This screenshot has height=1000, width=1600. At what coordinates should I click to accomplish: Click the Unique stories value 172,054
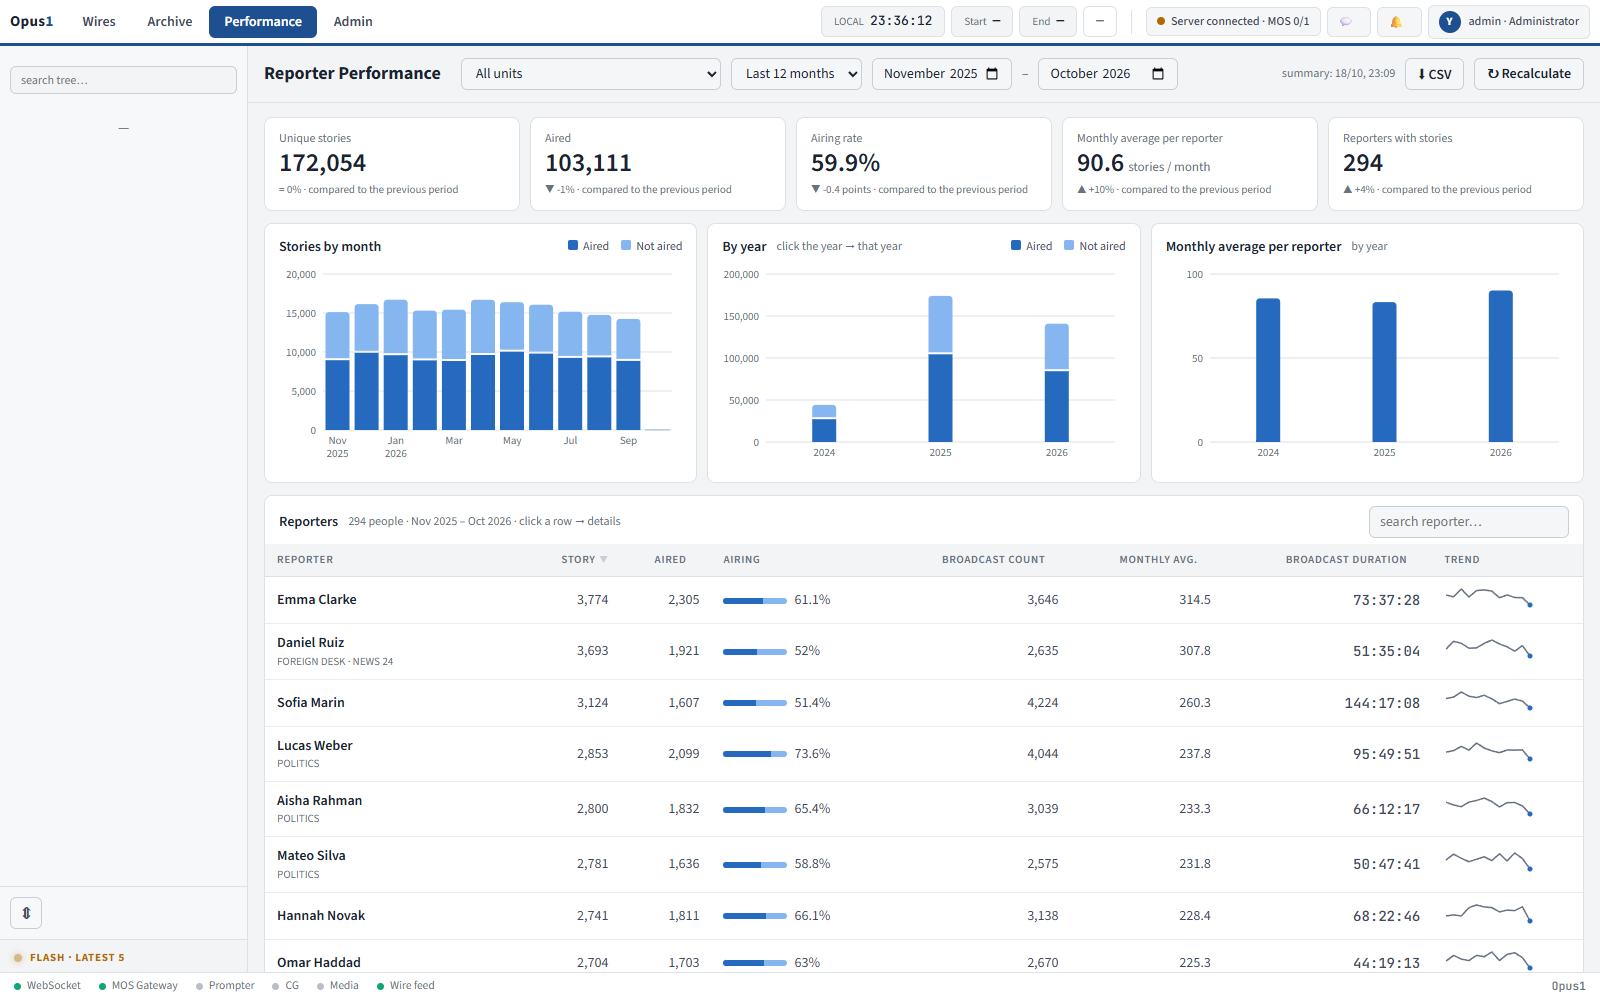pyautogui.click(x=322, y=163)
